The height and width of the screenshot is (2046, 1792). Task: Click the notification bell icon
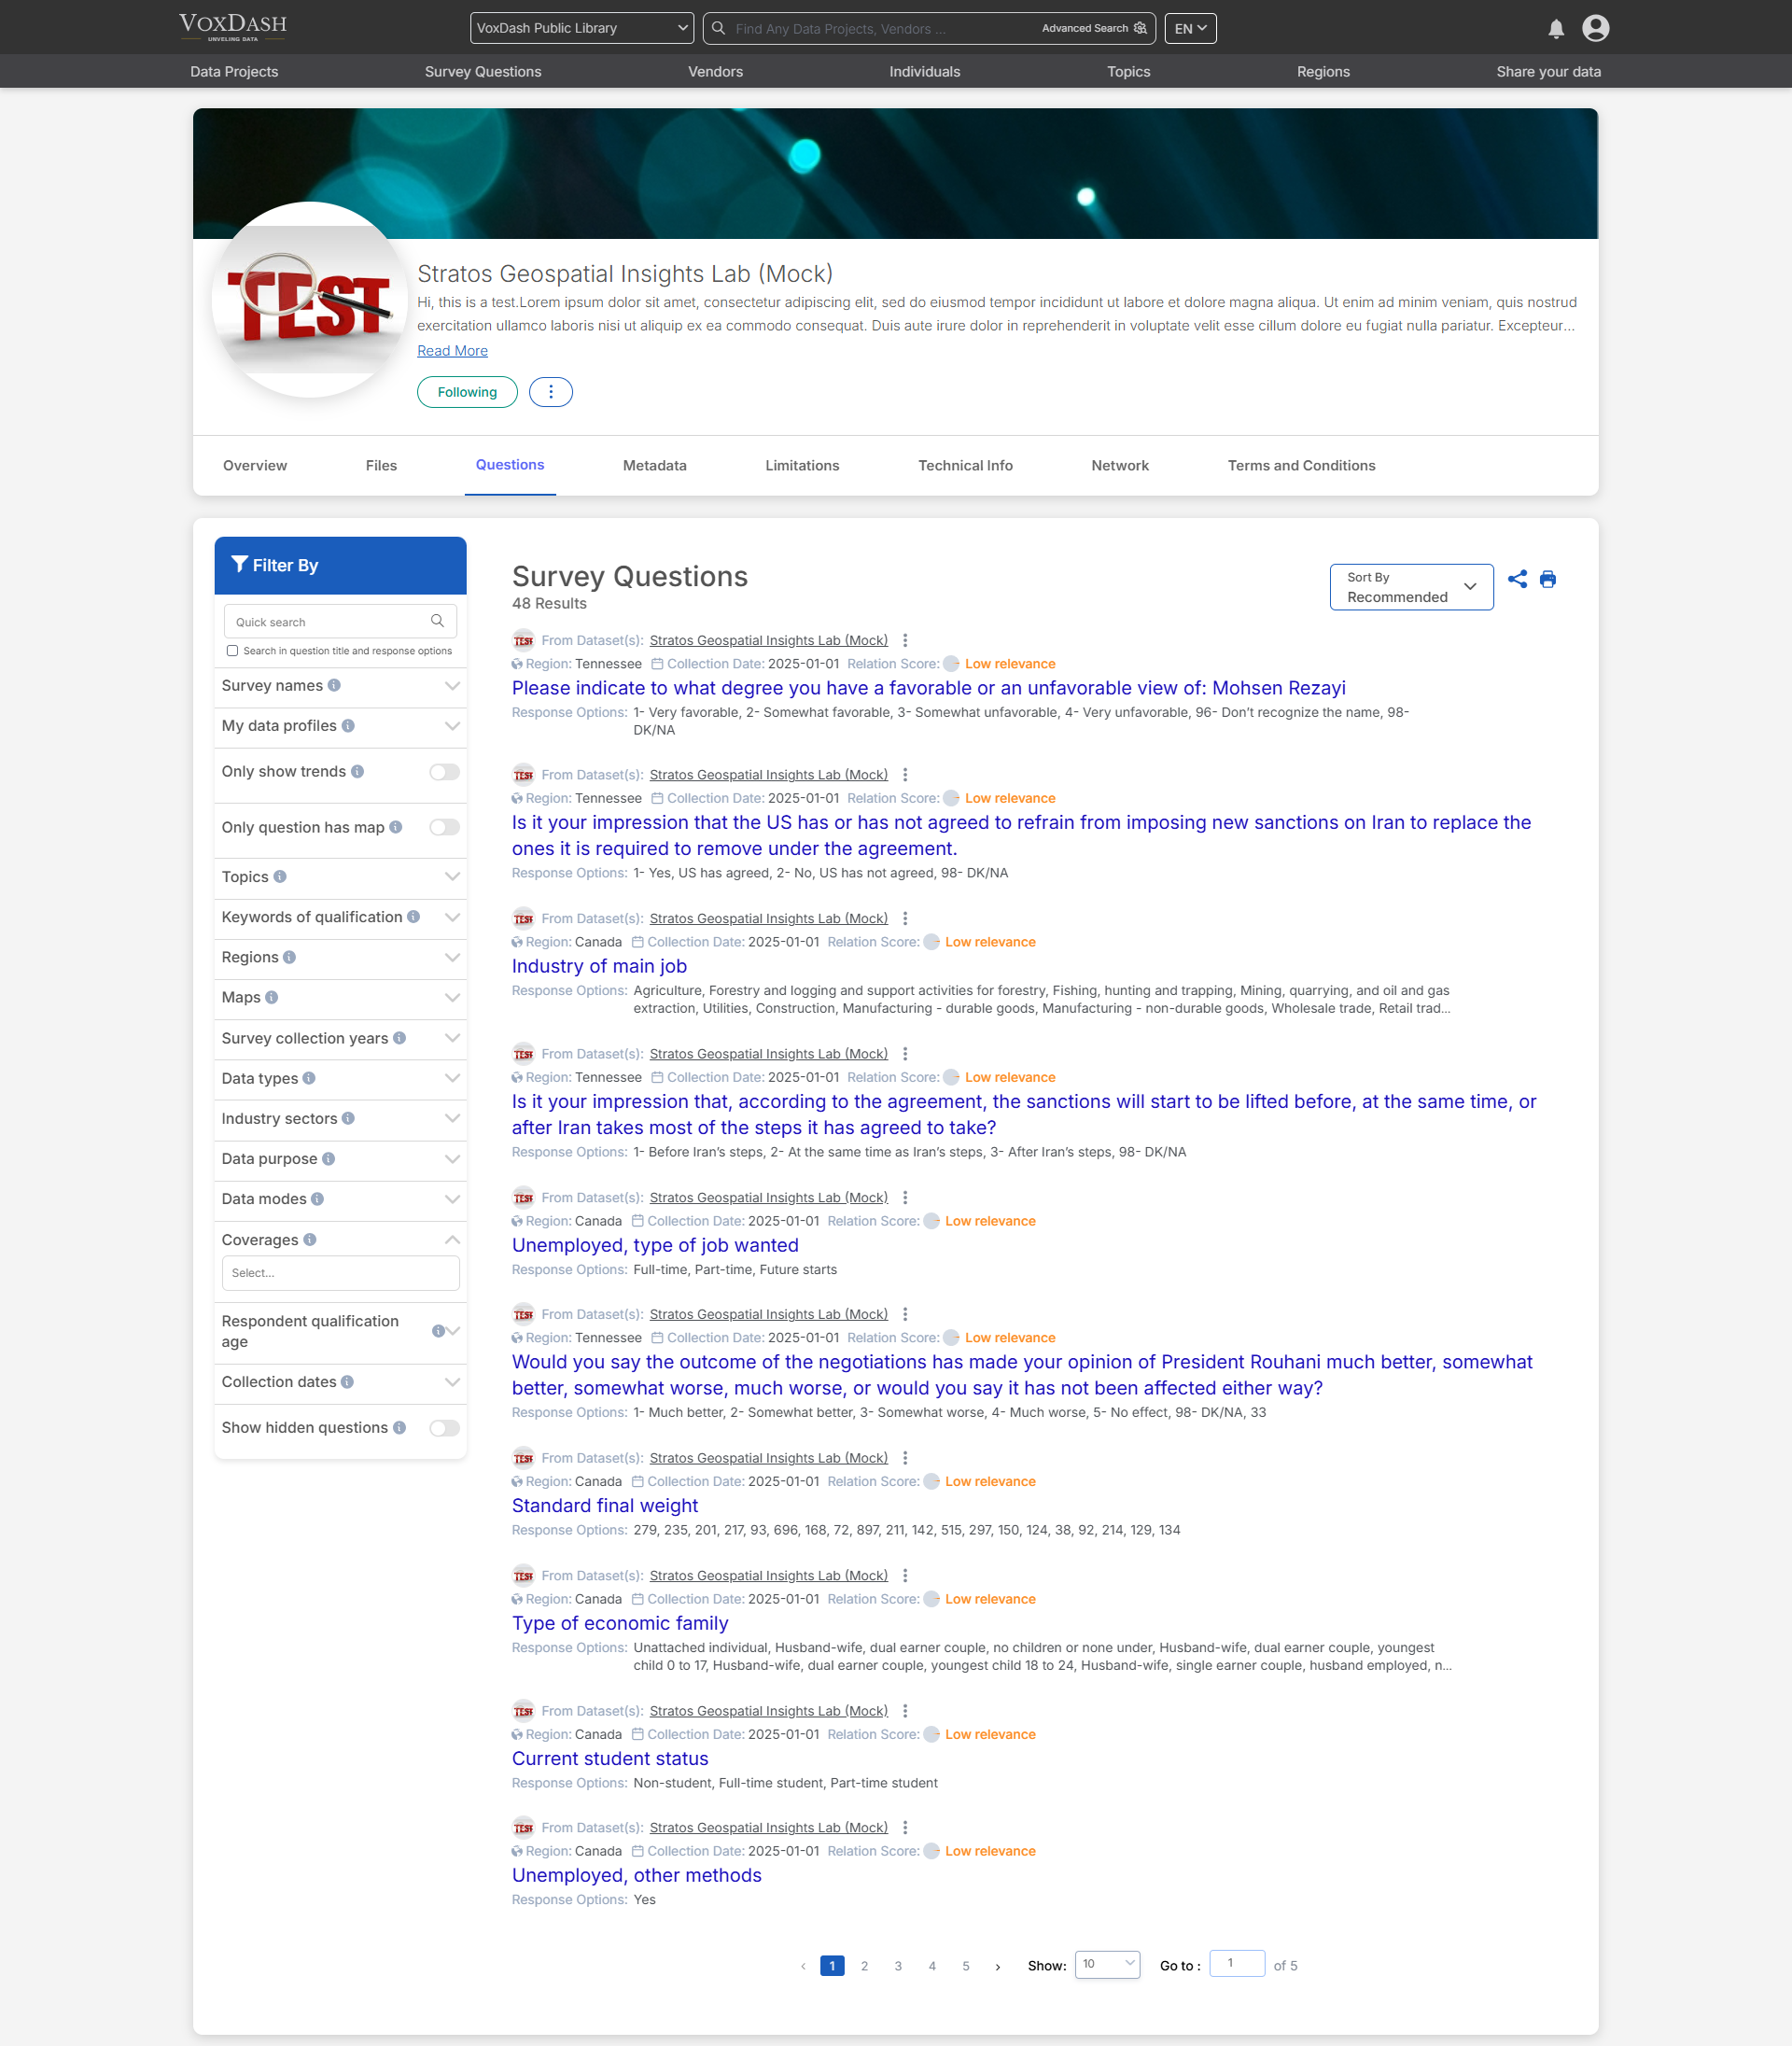pyautogui.click(x=1556, y=28)
